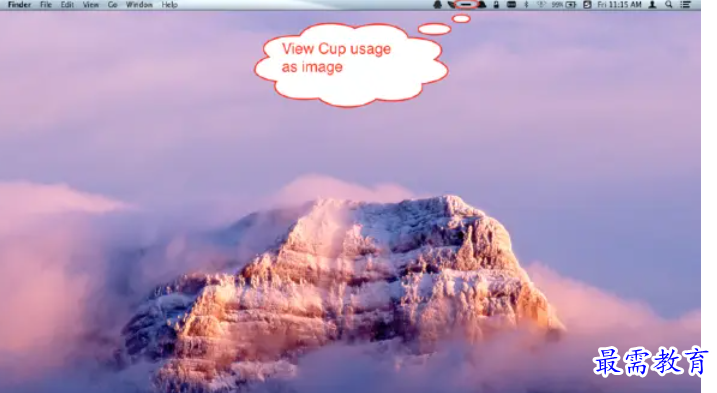Open the File menu
This screenshot has height=393, width=717.
pyautogui.click(x=46, y=5)
